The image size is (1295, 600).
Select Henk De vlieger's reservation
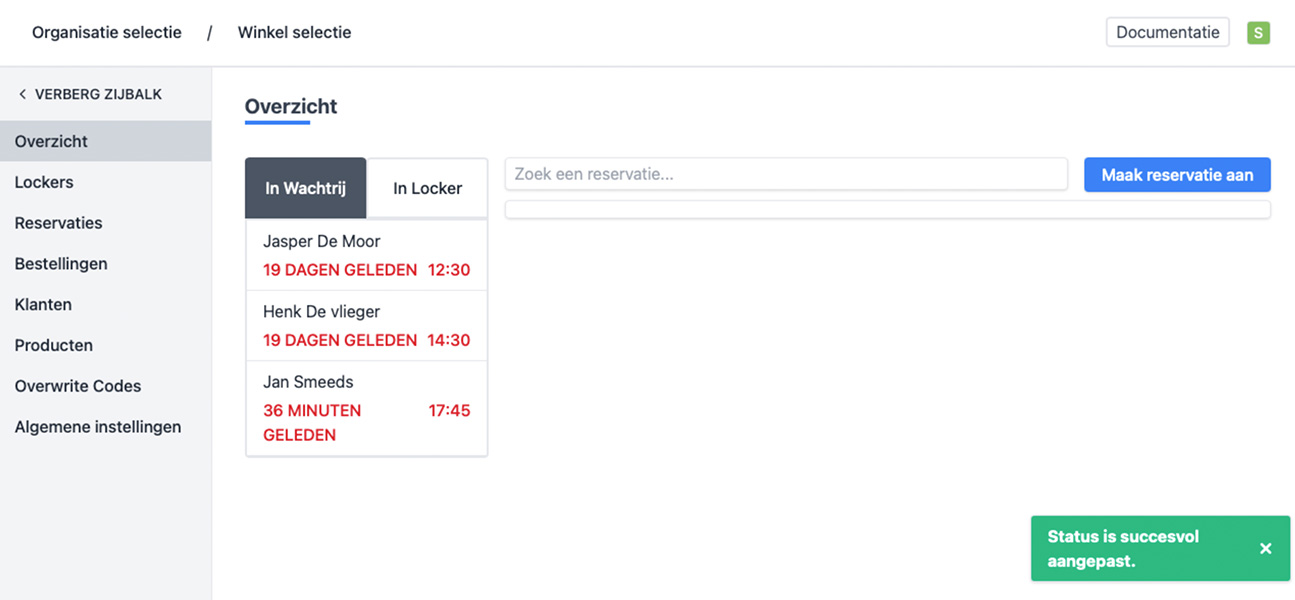tap(366, 325)
